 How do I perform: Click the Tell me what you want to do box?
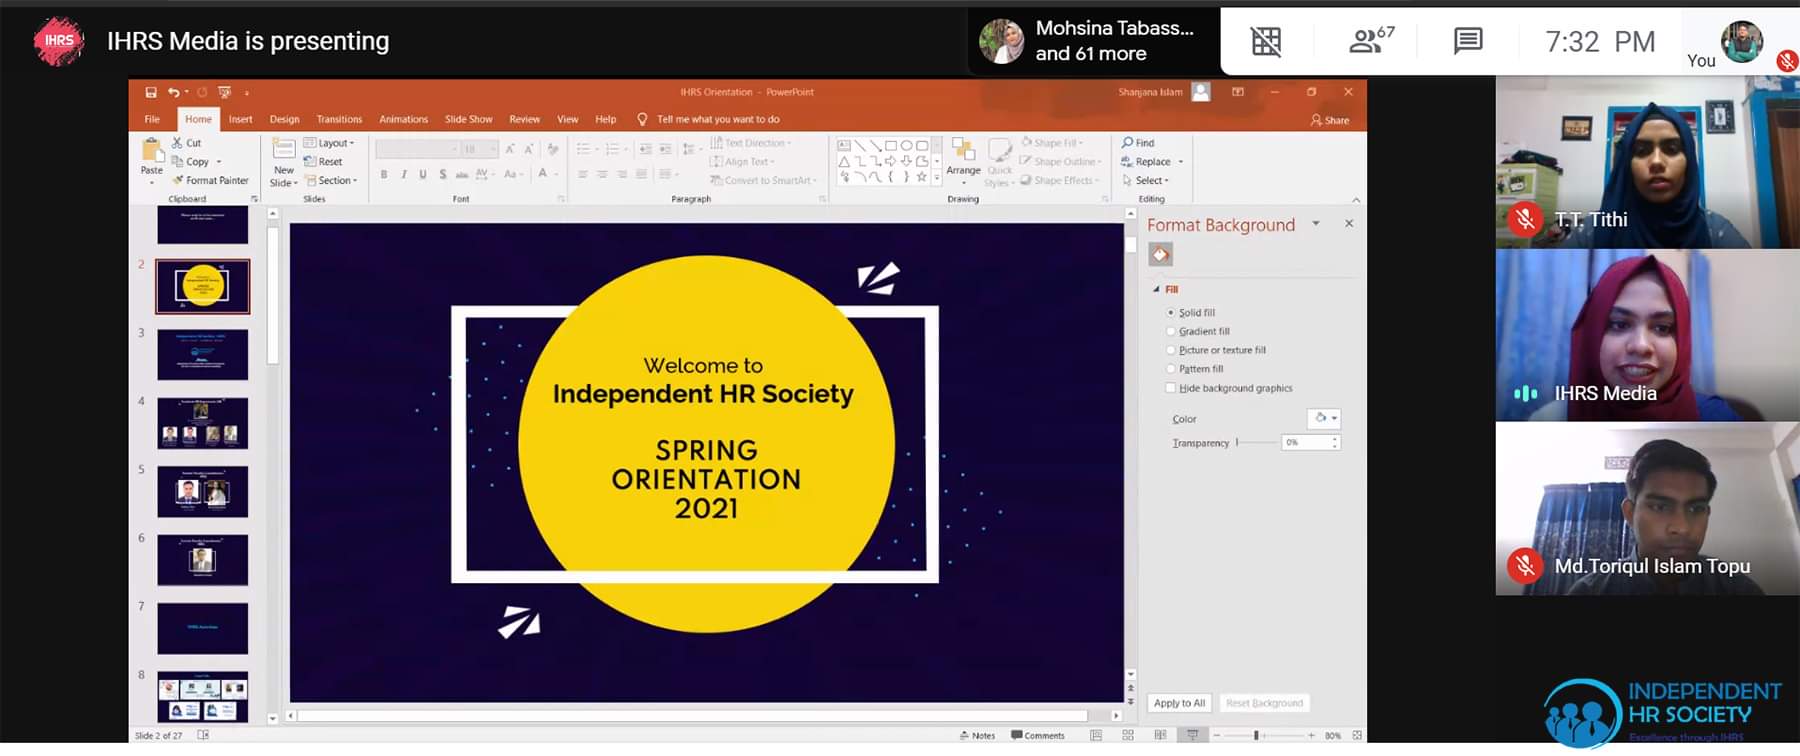click(x=718, y=119)
